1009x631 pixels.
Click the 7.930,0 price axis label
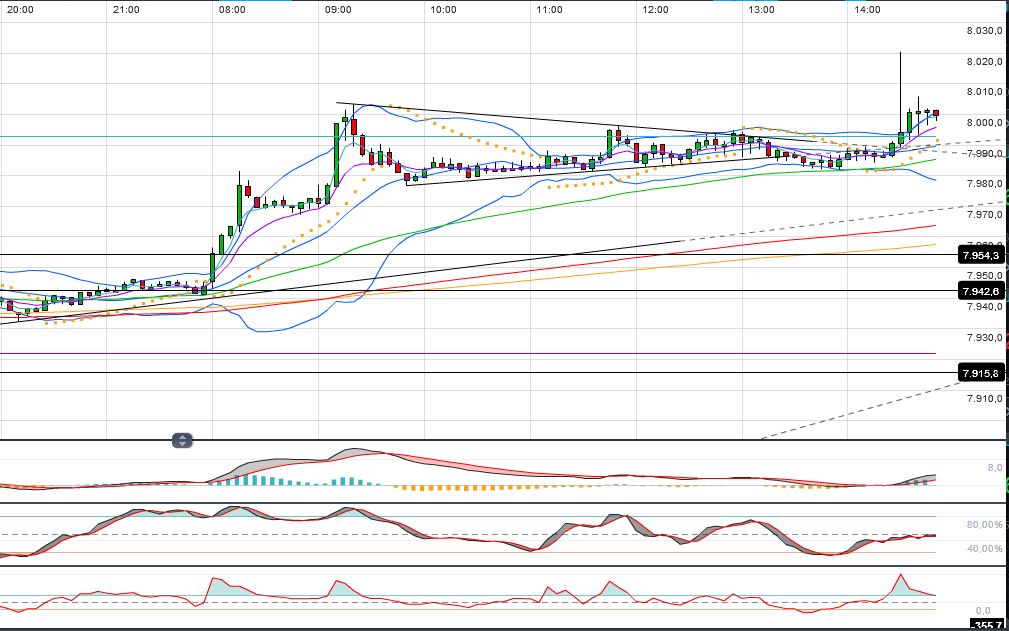pyautogui.click(x=985, y=337)
